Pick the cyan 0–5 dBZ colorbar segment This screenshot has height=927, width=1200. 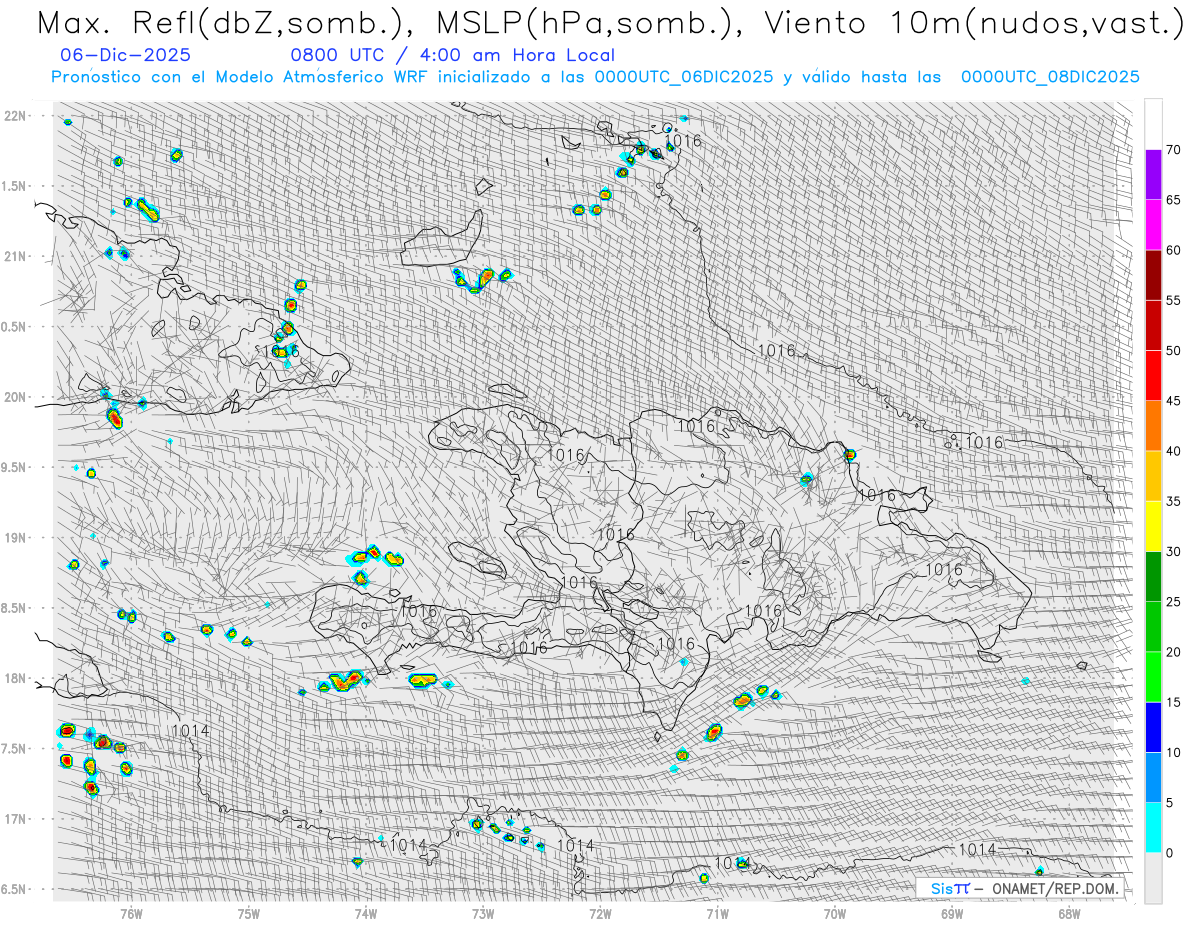(x=1153, y=827)
